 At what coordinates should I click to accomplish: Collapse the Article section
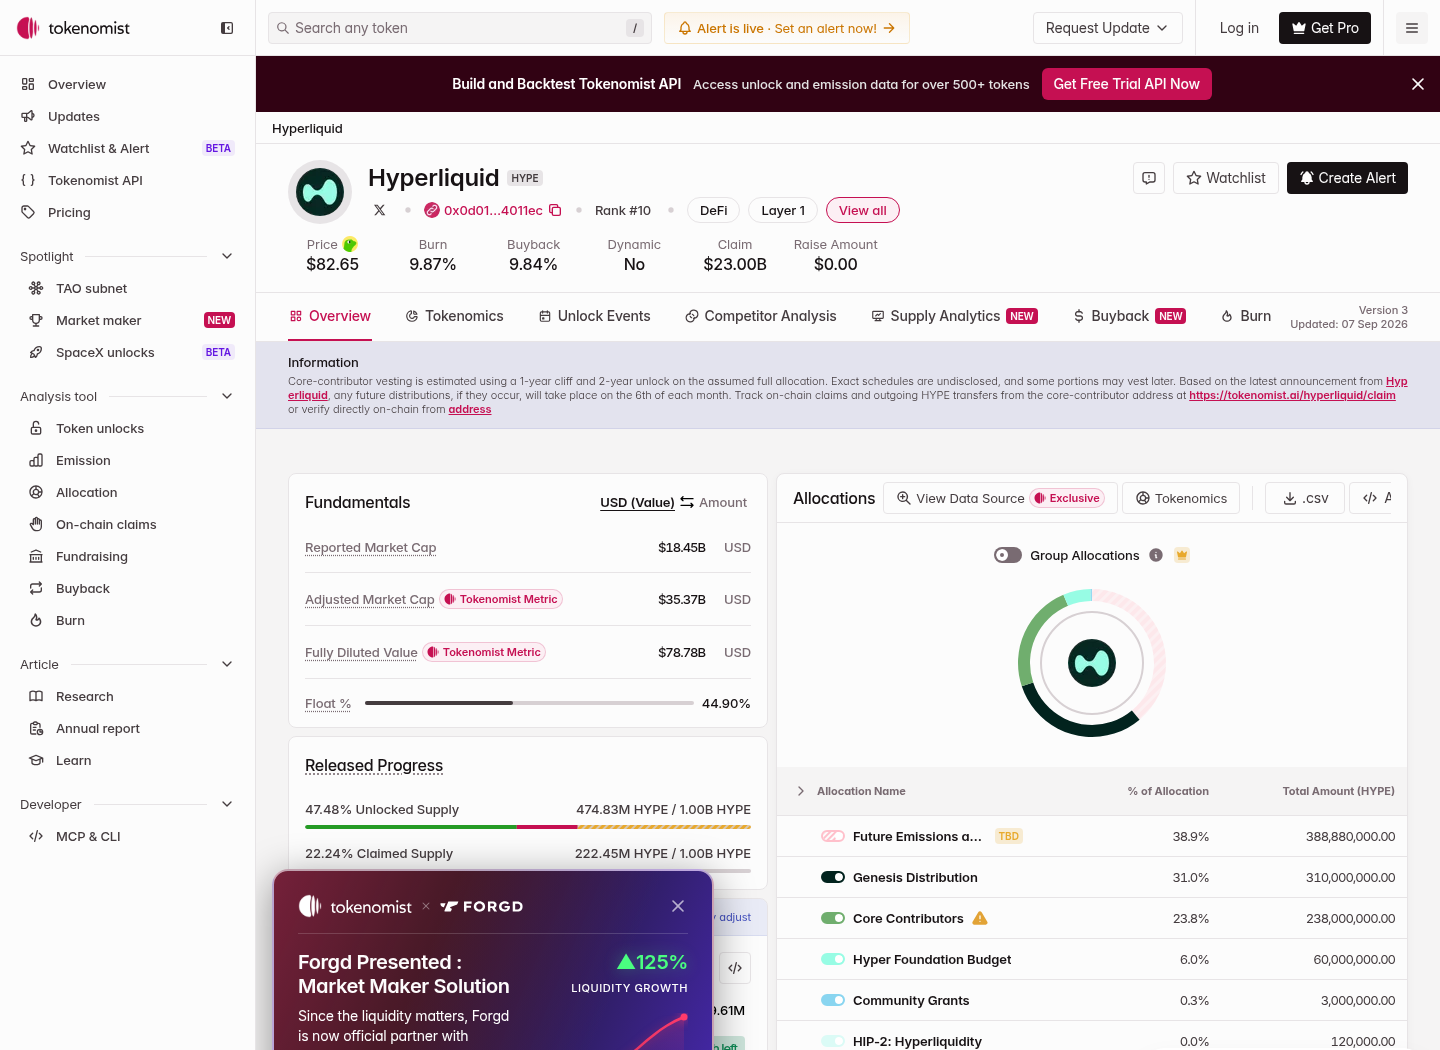point(227,664)
